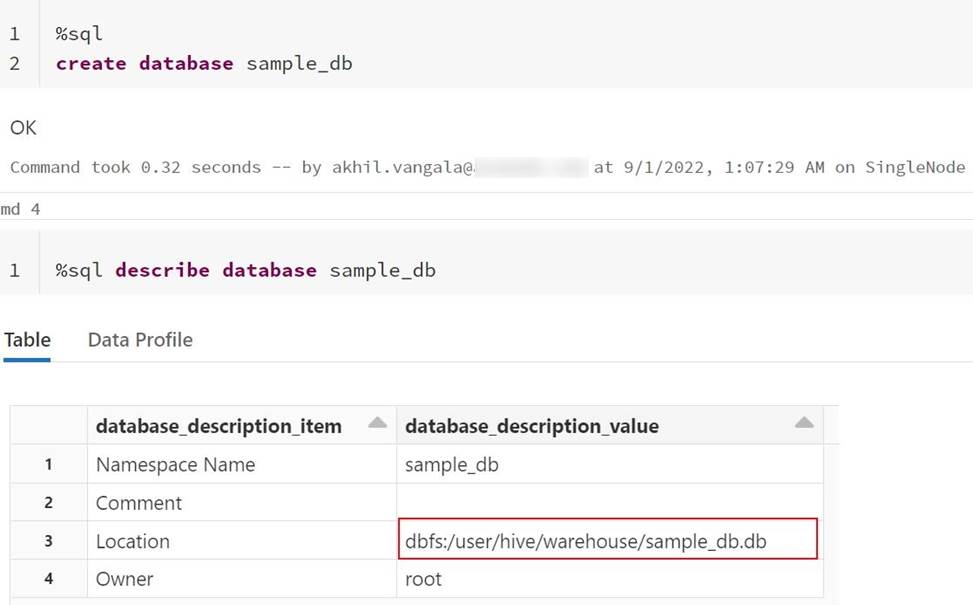The width and height of the screenshot is (973, 605).
Task: Select the dbfs warehouse location path cell
Action: (585, 541)
